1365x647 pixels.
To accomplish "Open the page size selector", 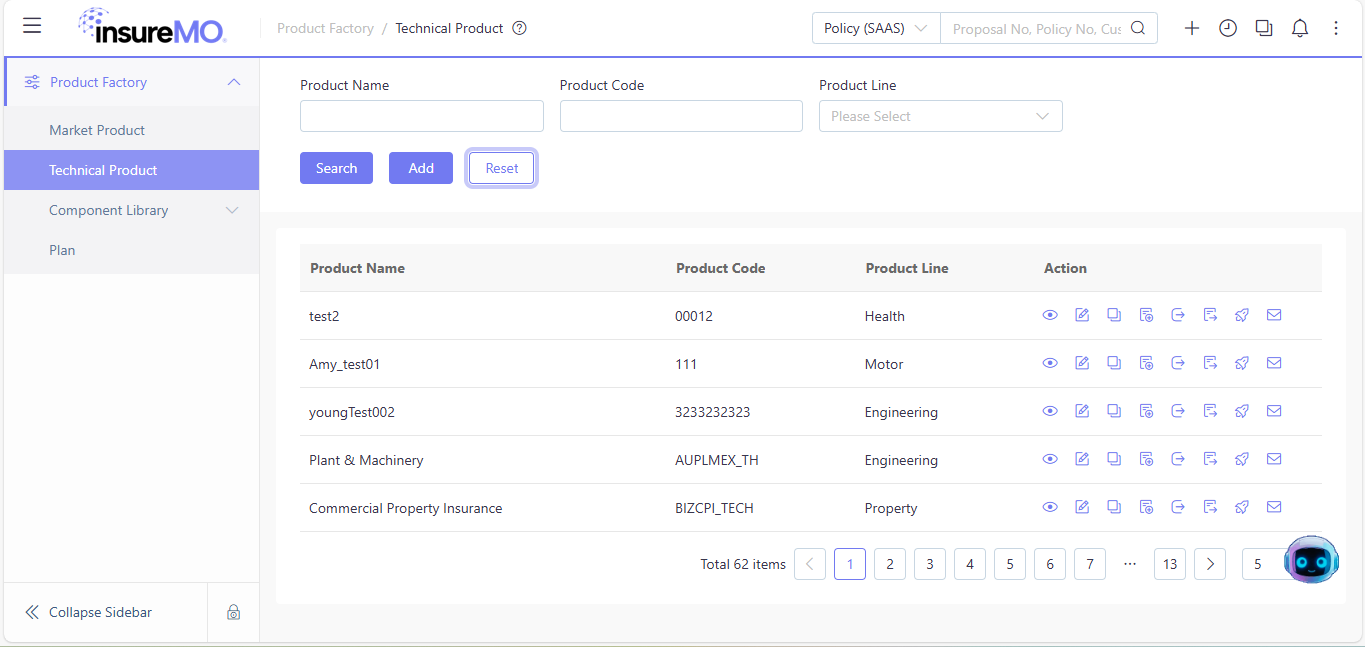I will [1263, 564].
